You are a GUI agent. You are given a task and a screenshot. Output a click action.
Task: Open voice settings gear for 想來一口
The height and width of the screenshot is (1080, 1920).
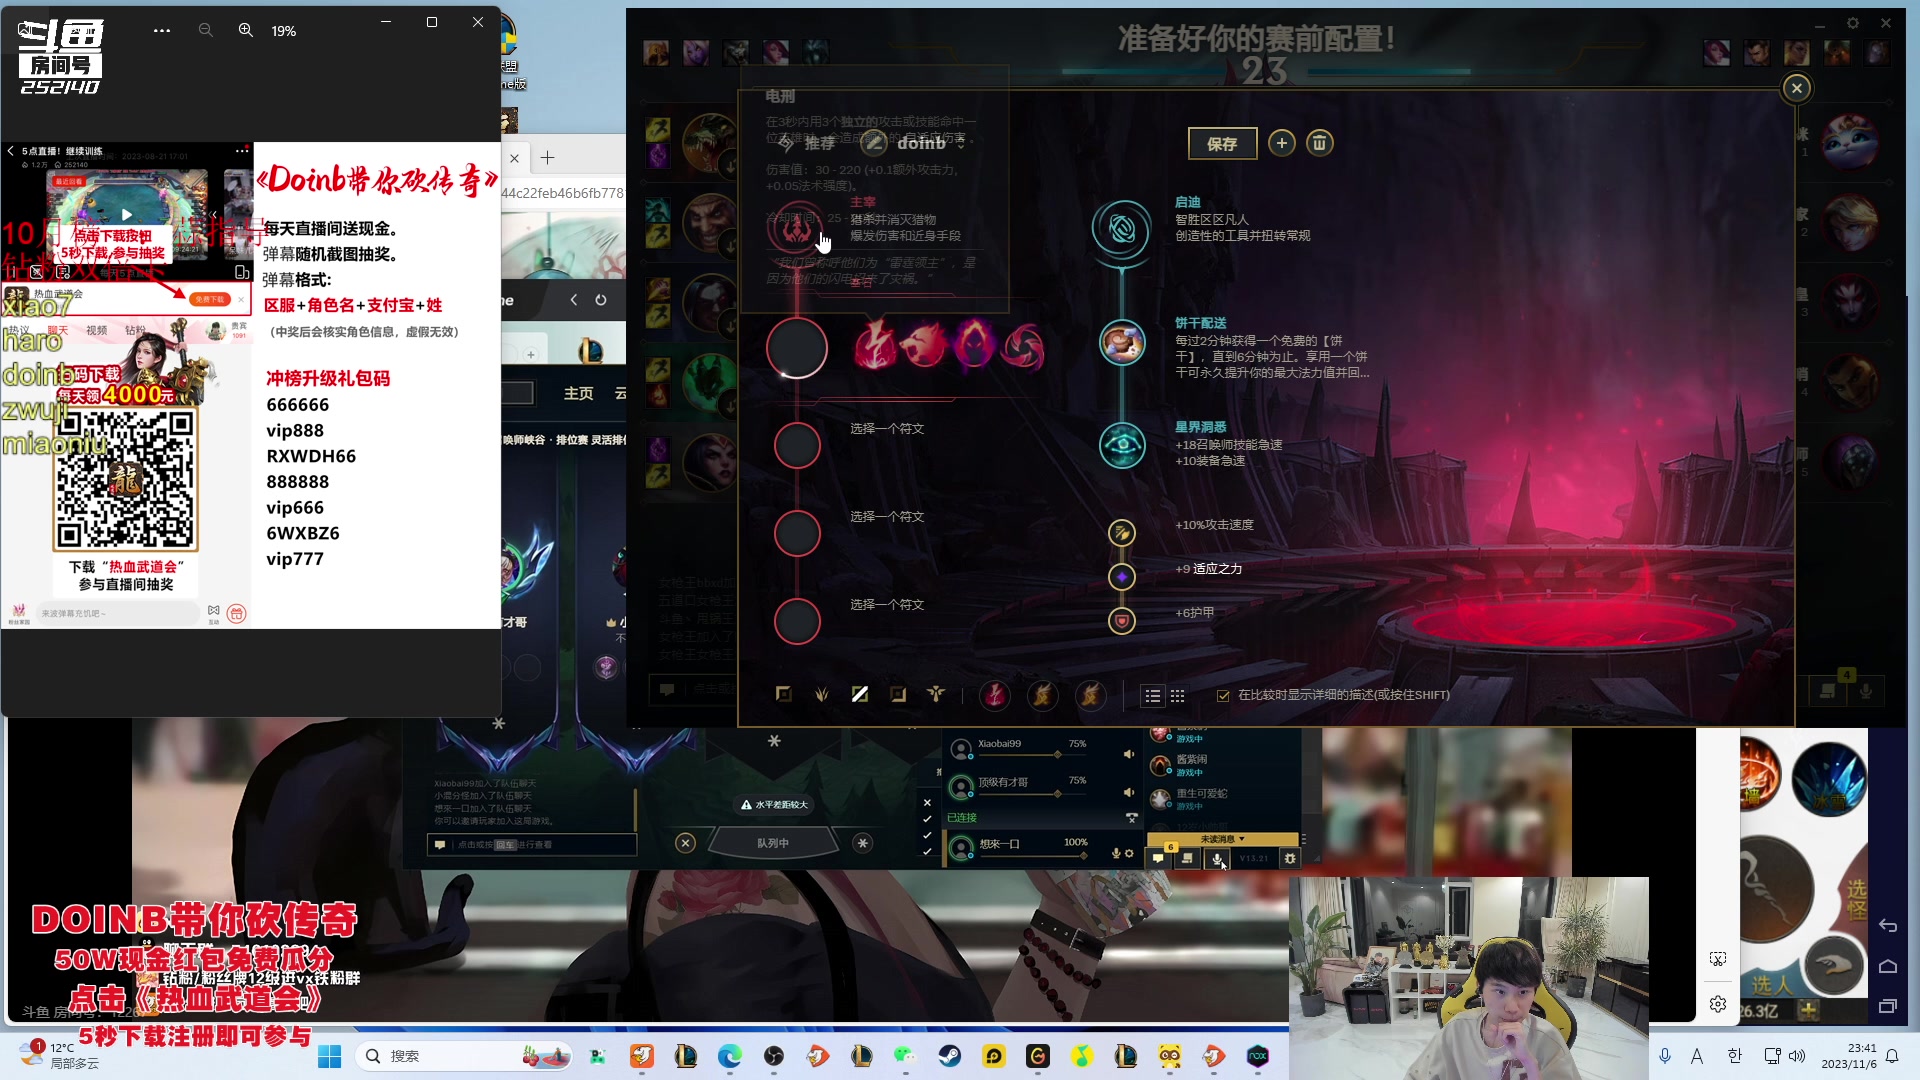click(1130, 853)
